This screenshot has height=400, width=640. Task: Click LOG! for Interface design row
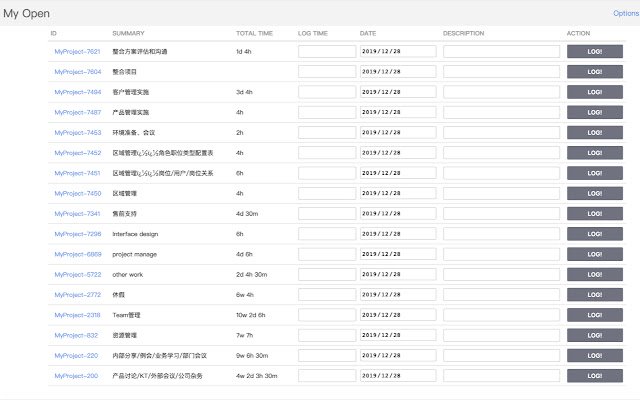click(x=595, y=234)
